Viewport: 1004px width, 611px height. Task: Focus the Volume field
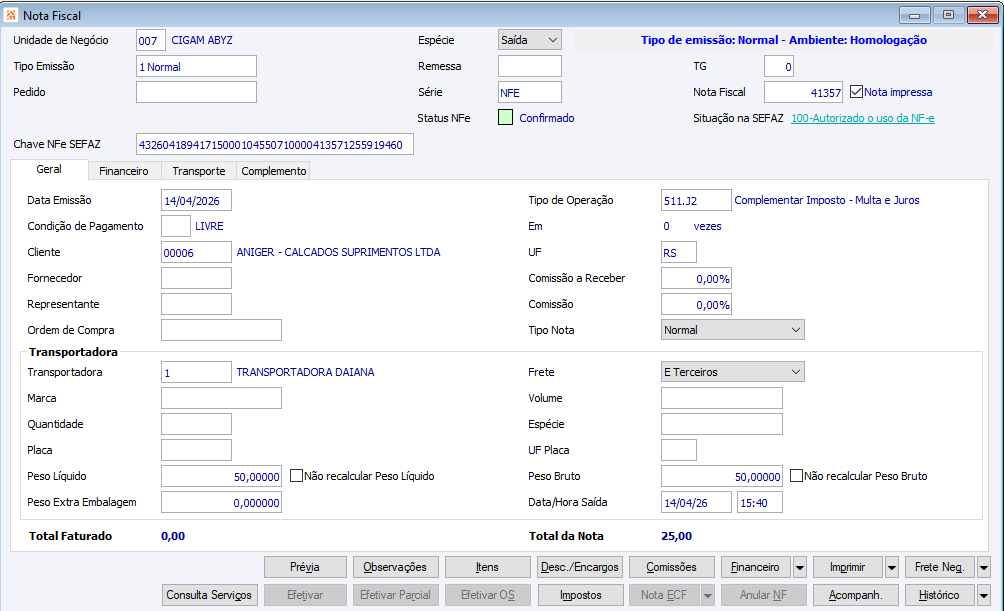722,398
